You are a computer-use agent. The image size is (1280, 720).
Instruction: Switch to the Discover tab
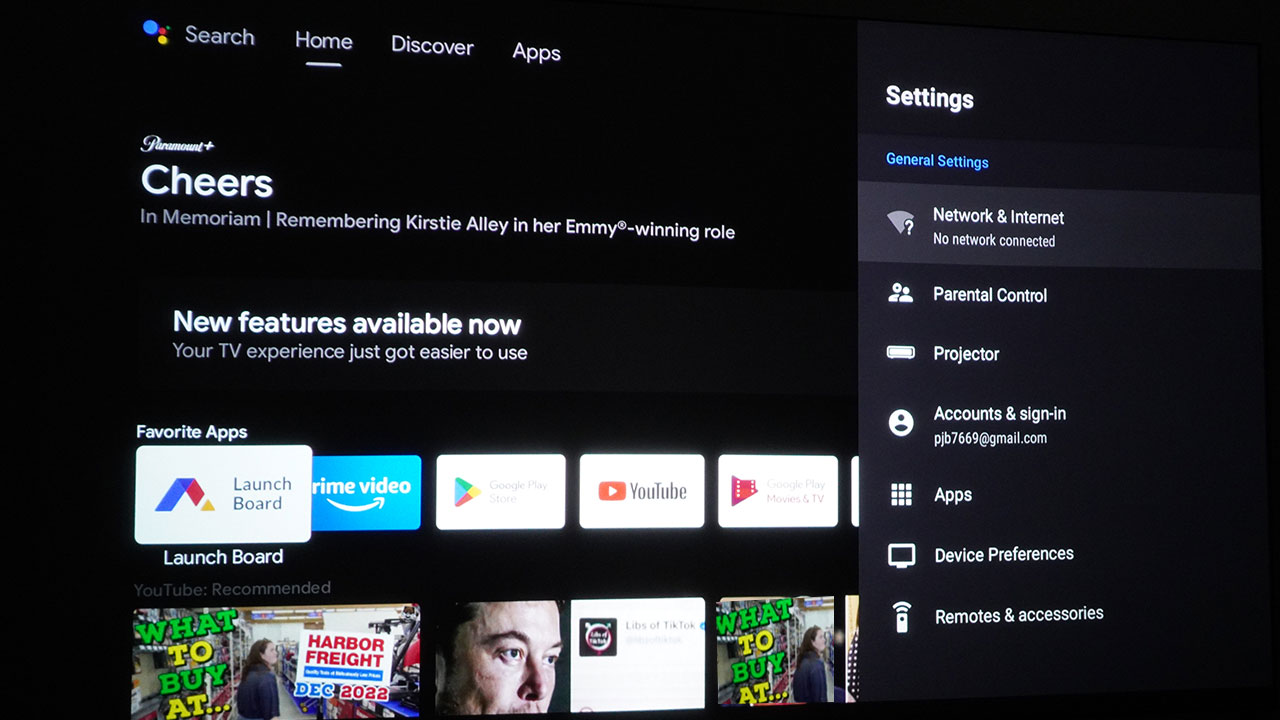click(432, 46)
